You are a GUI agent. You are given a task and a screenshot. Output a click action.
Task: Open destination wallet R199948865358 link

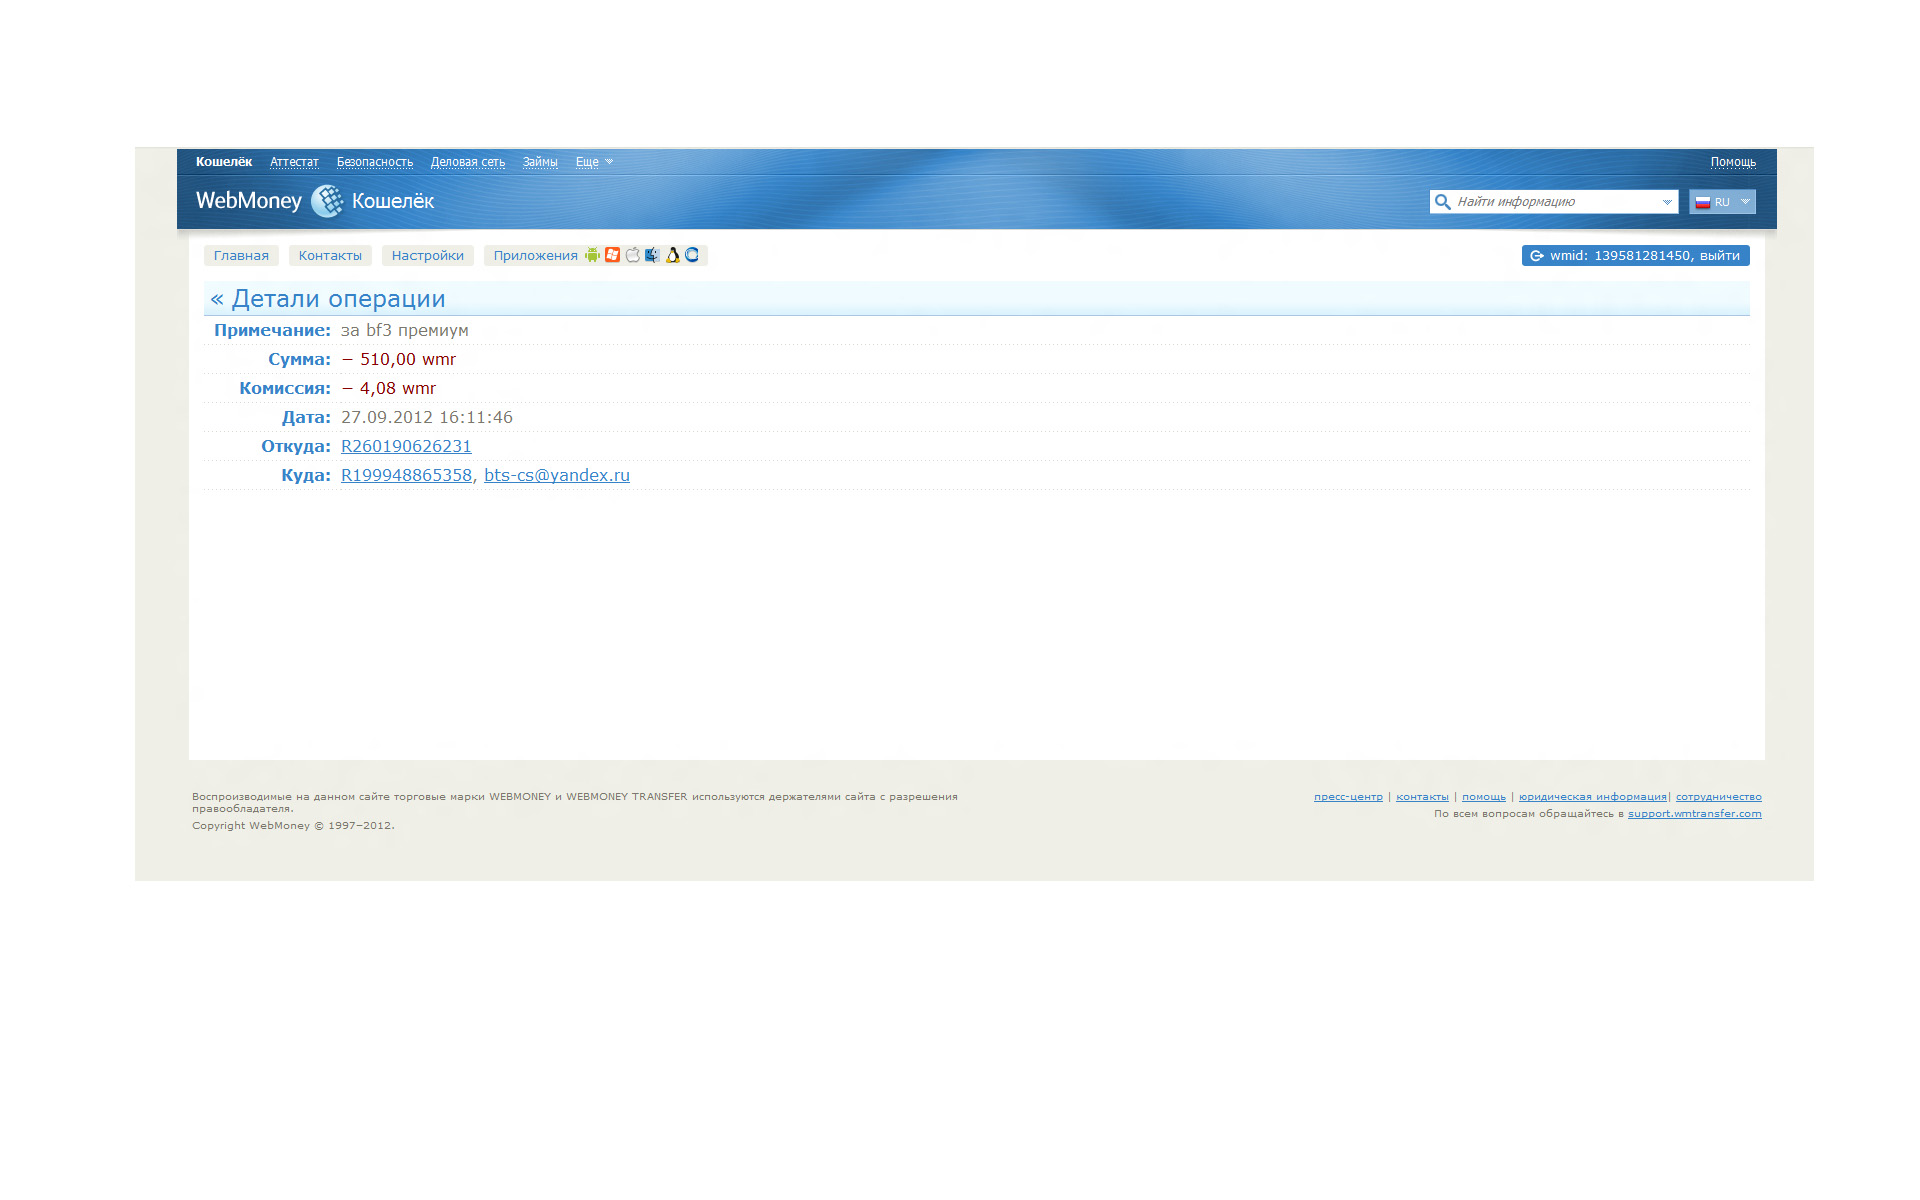pos(406,475)
